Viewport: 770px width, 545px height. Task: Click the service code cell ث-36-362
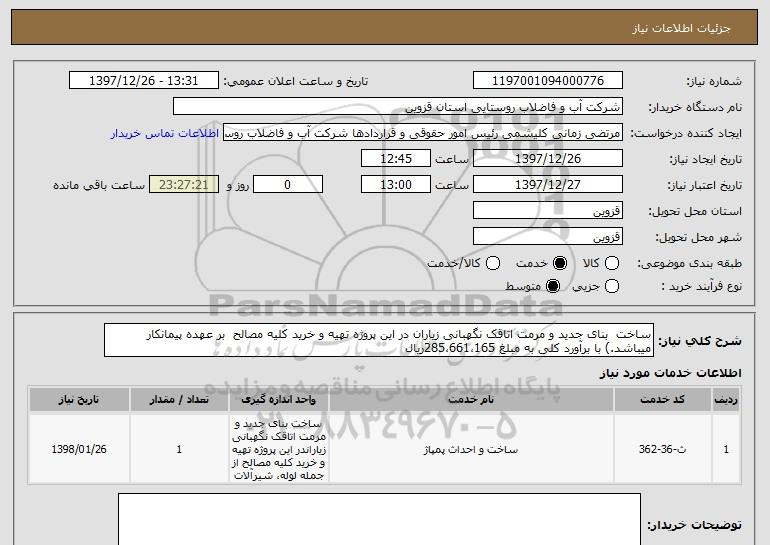point(662,449)
